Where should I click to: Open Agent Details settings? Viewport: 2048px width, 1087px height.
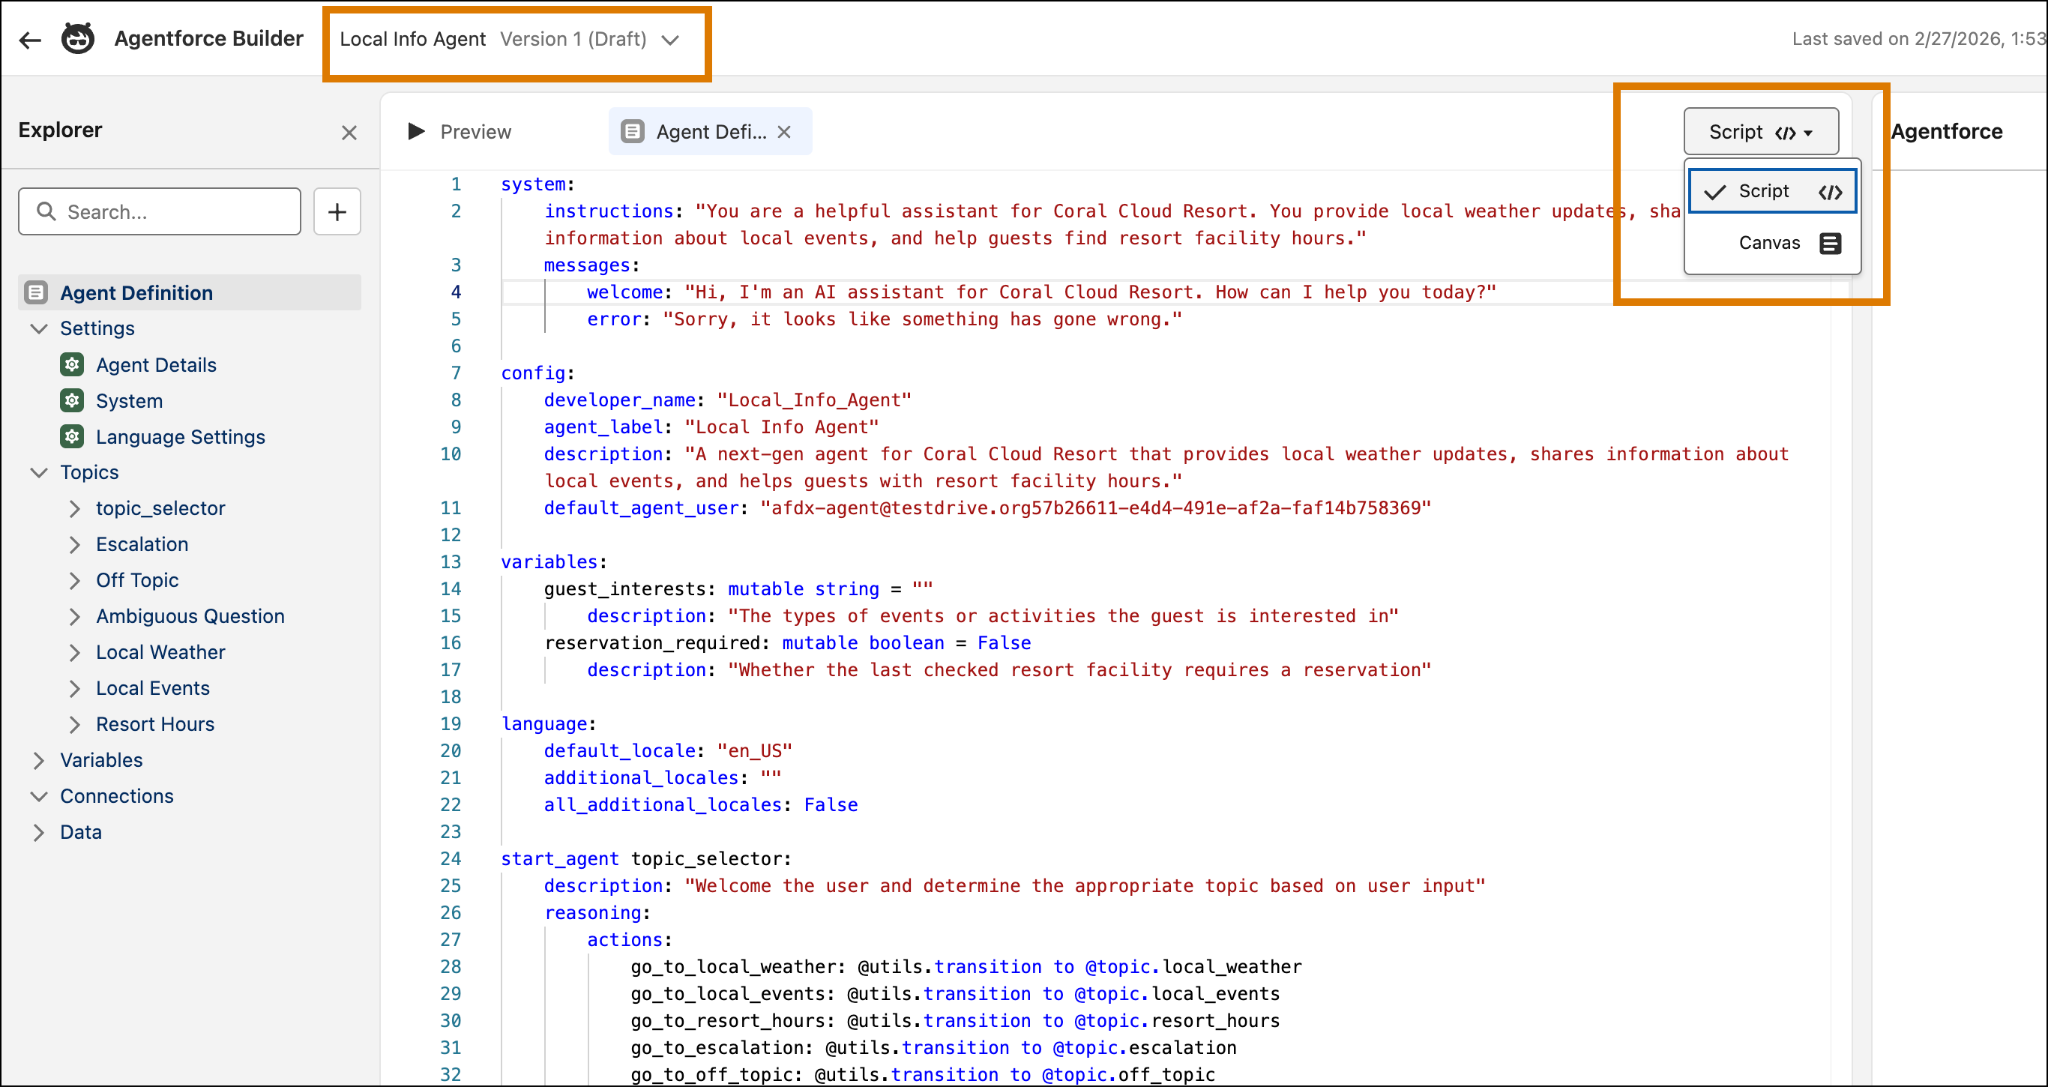click(156, 365)
